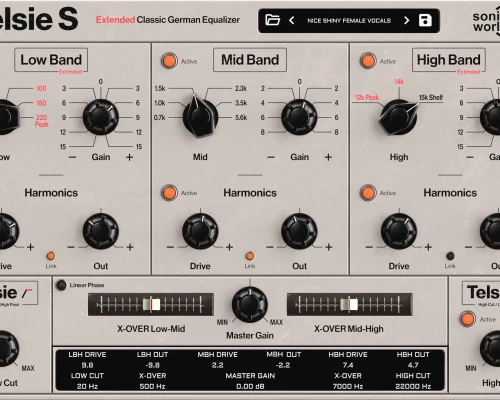Screen dimensions: 500x400
Task: Click the High Band title box
Action: pyautogui.click(x=449, y=60)
